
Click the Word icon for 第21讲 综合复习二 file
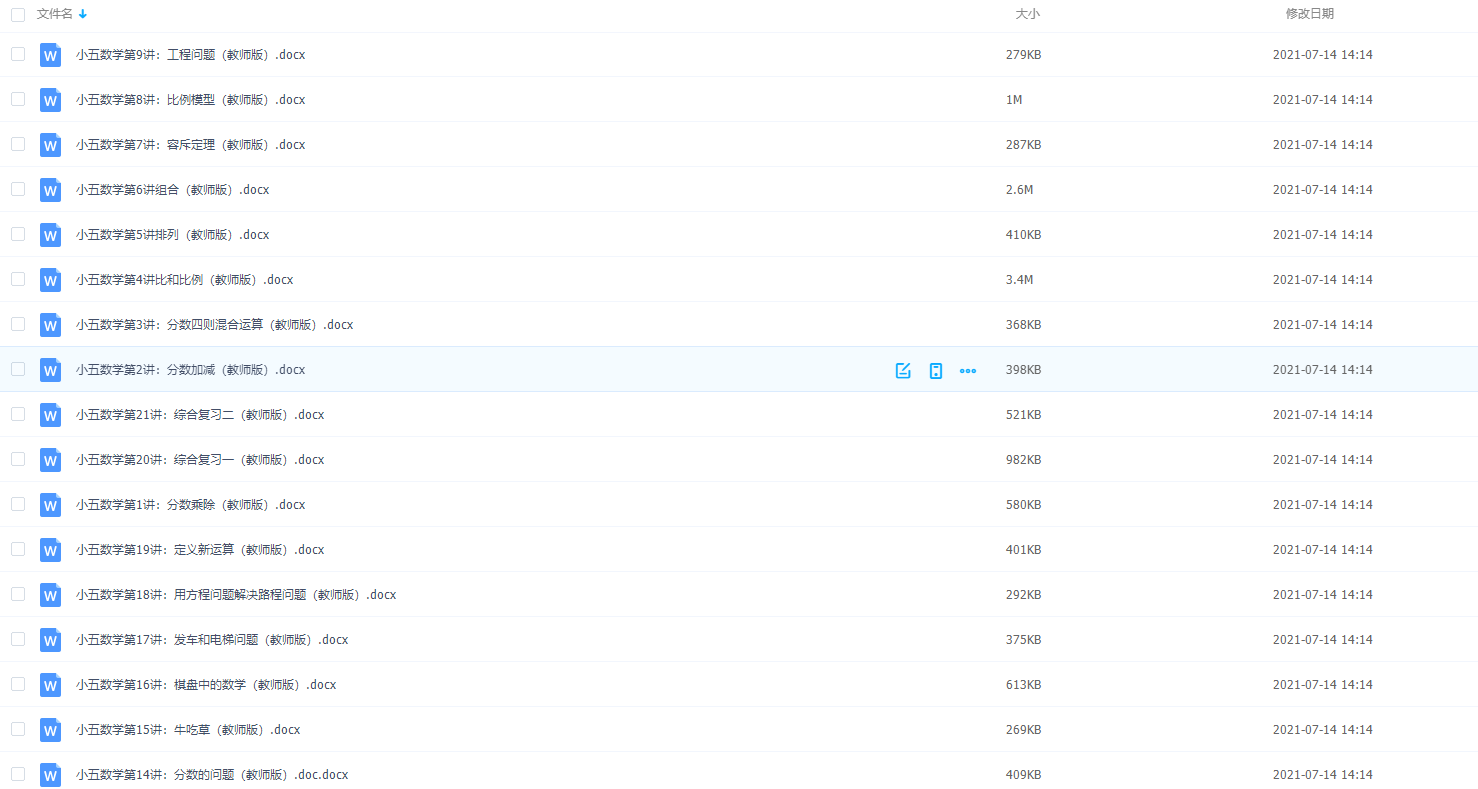click(x=50, y=415)
